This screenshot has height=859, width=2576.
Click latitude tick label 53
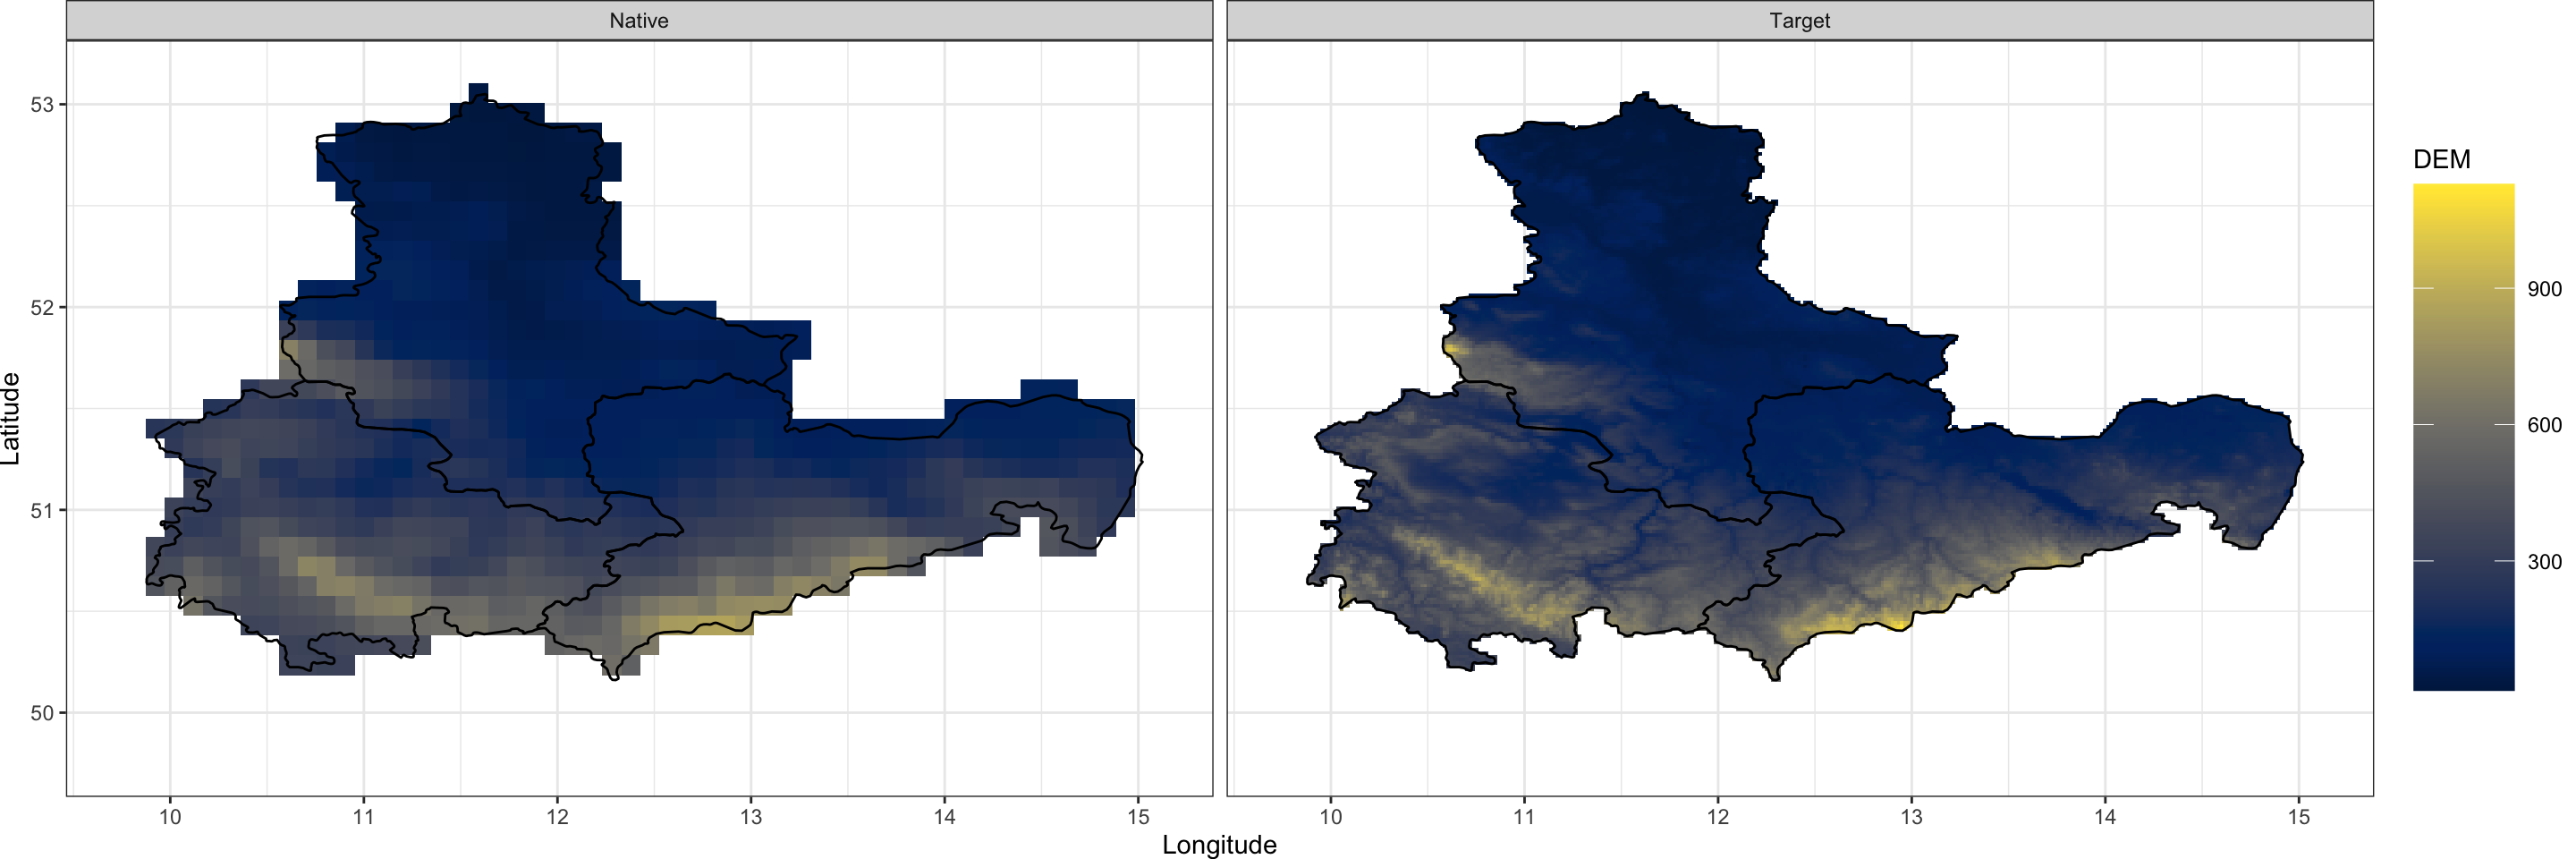(x=42, y=105)
